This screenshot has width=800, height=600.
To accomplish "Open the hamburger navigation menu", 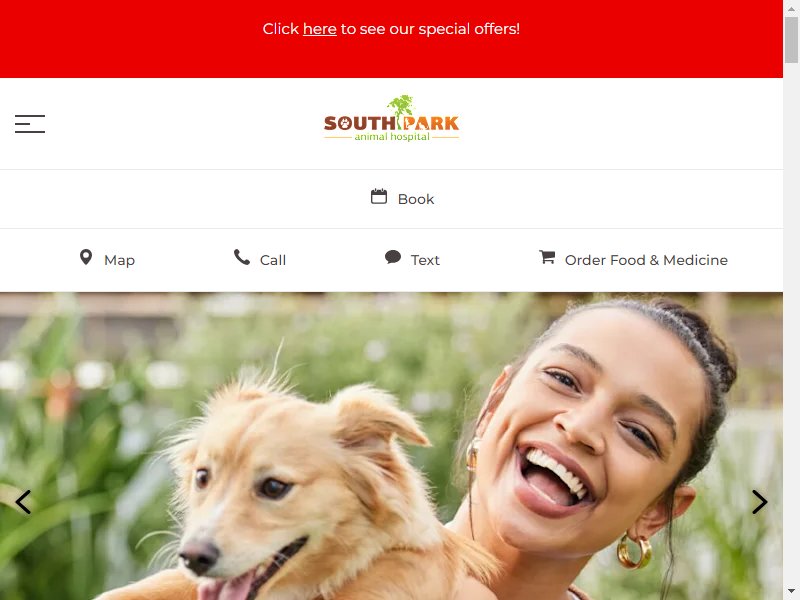I will 30,124.
